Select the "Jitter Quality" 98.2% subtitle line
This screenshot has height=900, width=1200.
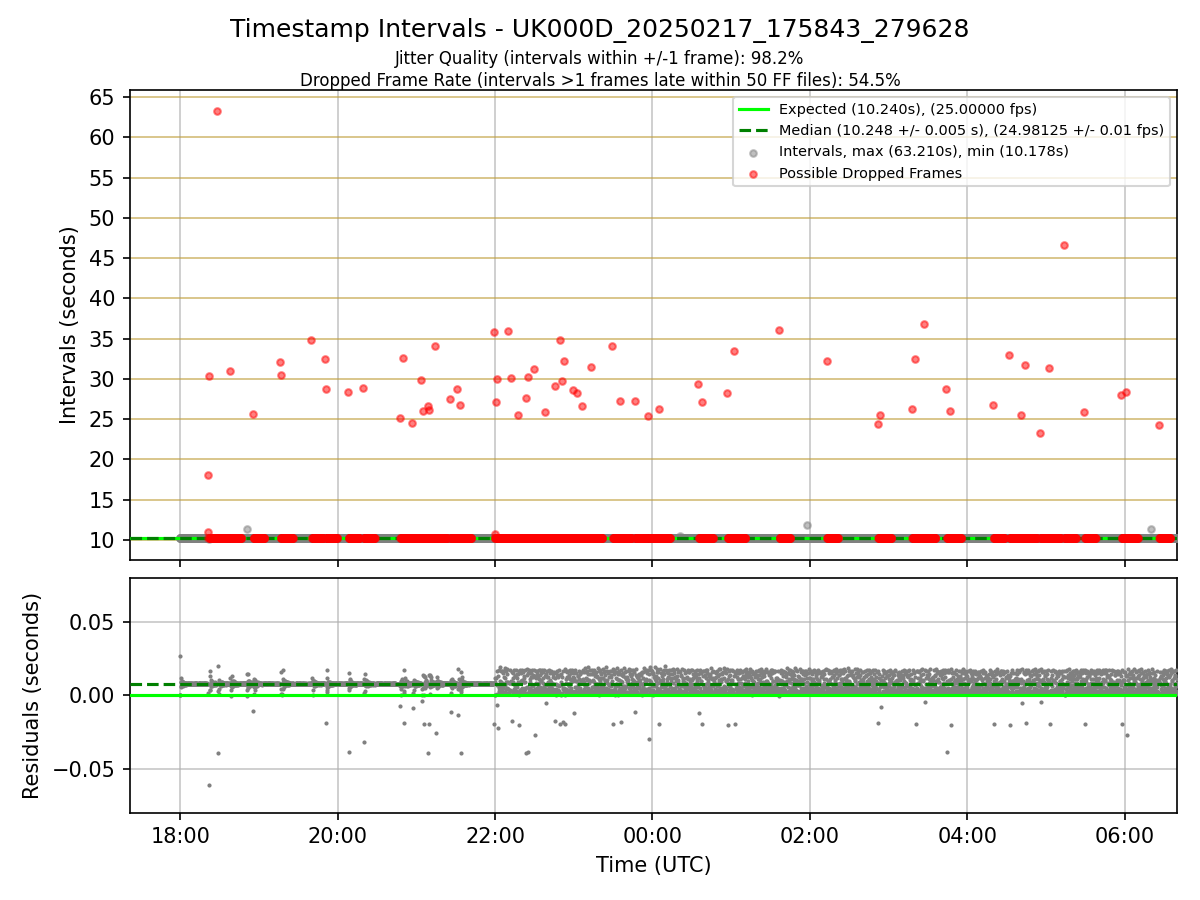pos(599,59)
